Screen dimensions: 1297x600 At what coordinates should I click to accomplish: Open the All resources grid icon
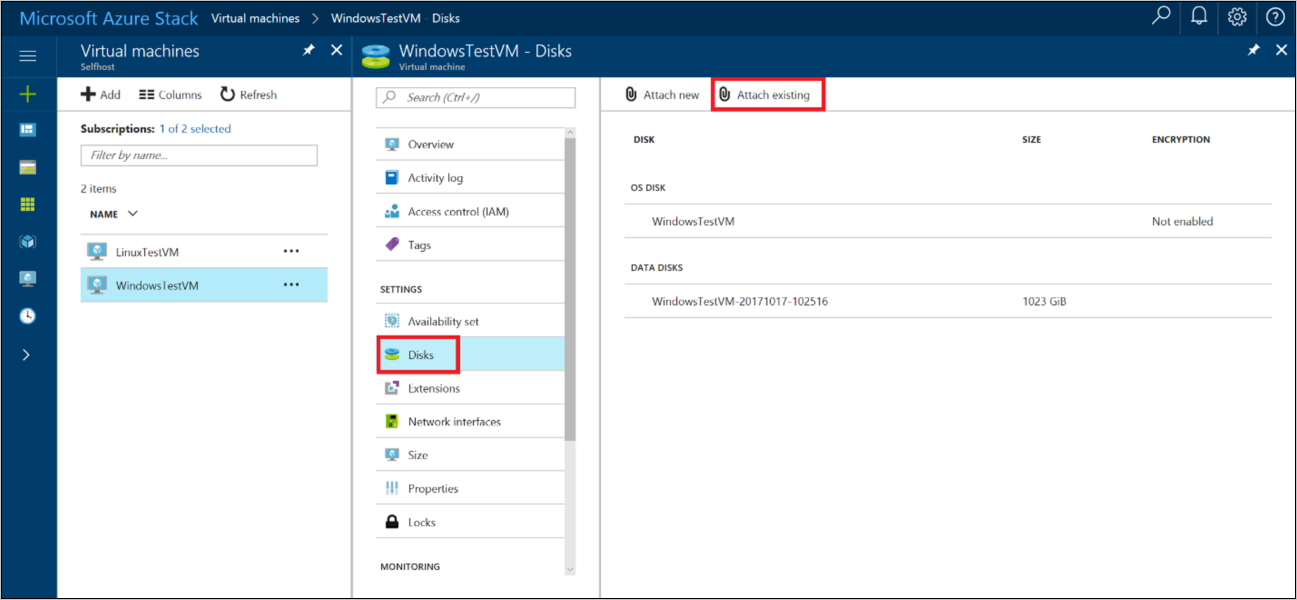click(27, 203)
